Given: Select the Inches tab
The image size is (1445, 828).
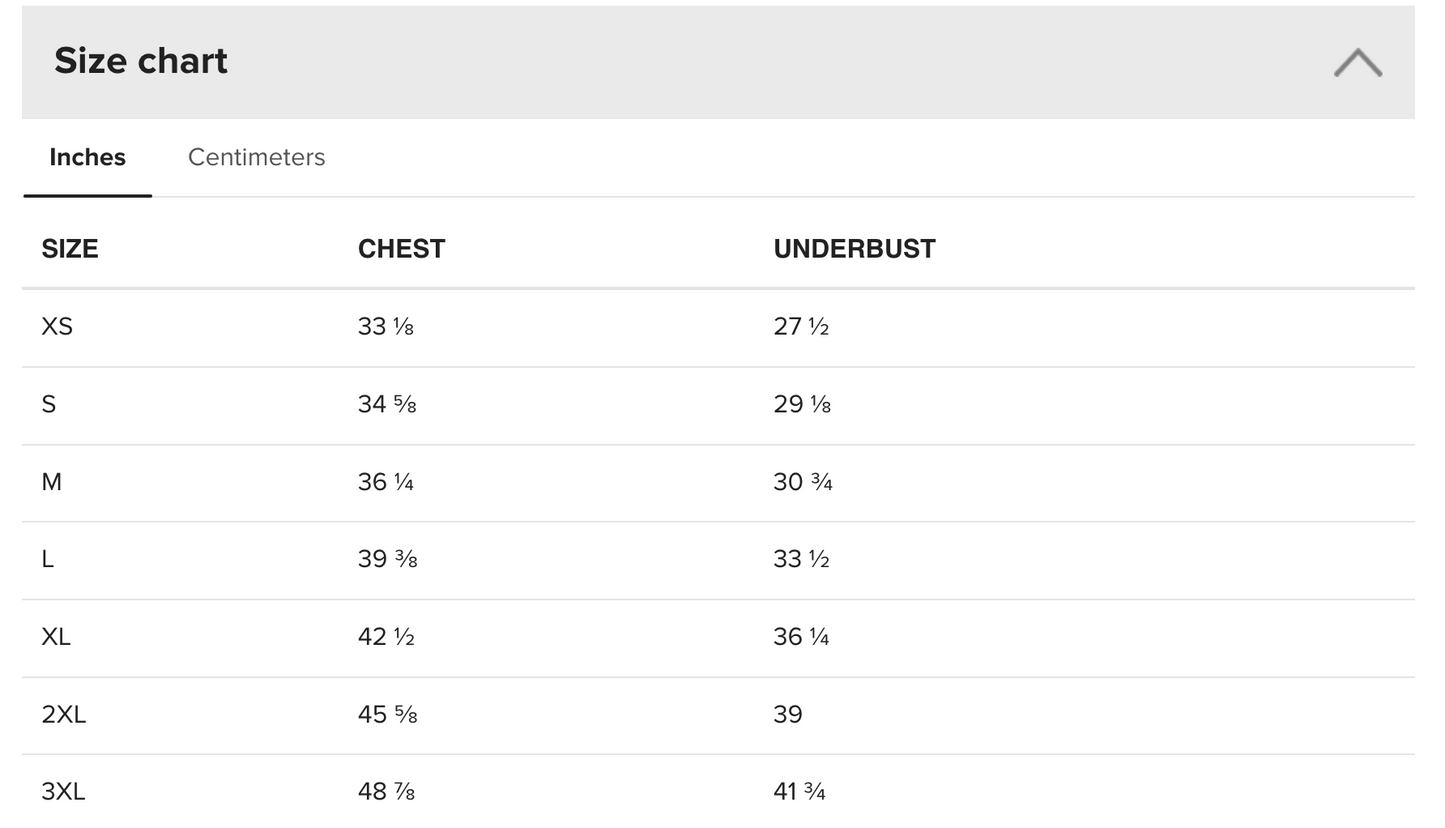Looking at the screenshot, I should (87, 157).
